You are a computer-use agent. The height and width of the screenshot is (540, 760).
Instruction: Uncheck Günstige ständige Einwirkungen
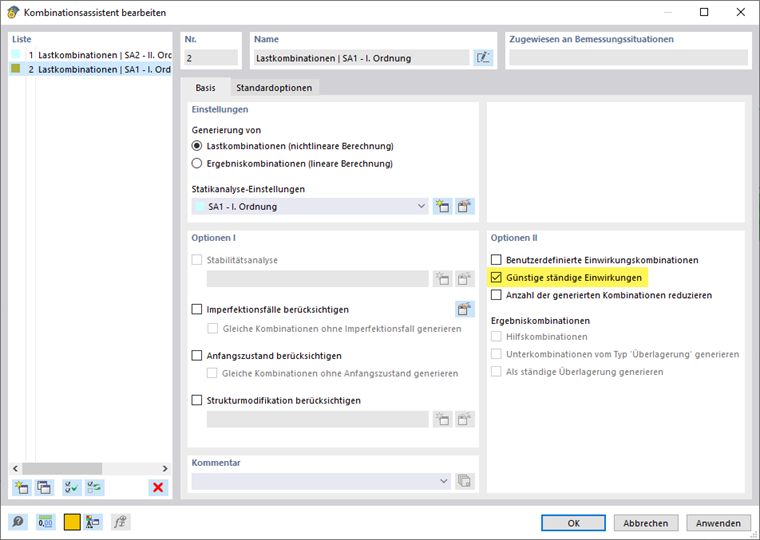tap(496, 277)
